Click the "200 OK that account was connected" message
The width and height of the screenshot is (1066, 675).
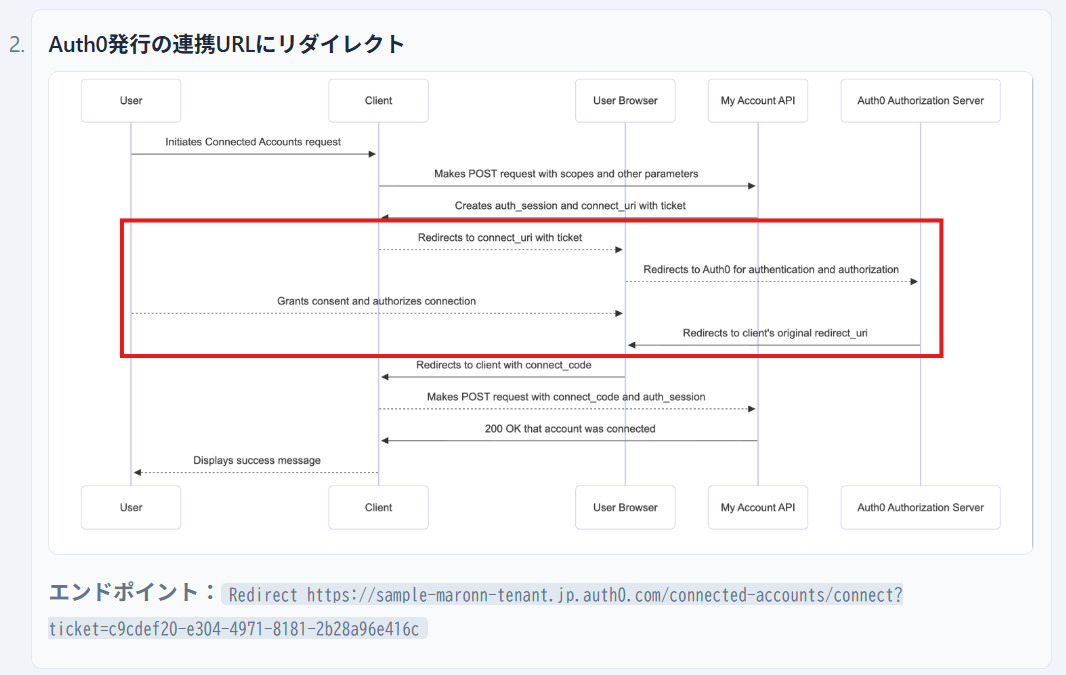[570, 429]
